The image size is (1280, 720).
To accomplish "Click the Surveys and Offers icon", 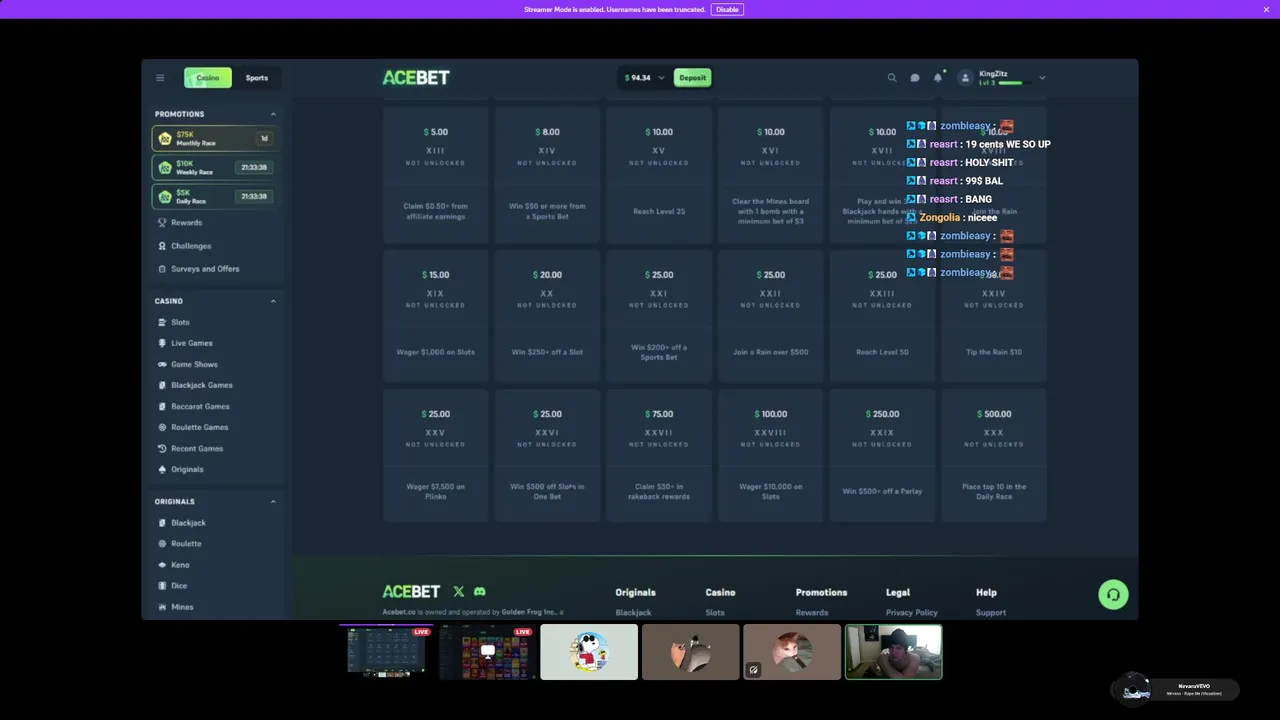I will pos(162,269).
